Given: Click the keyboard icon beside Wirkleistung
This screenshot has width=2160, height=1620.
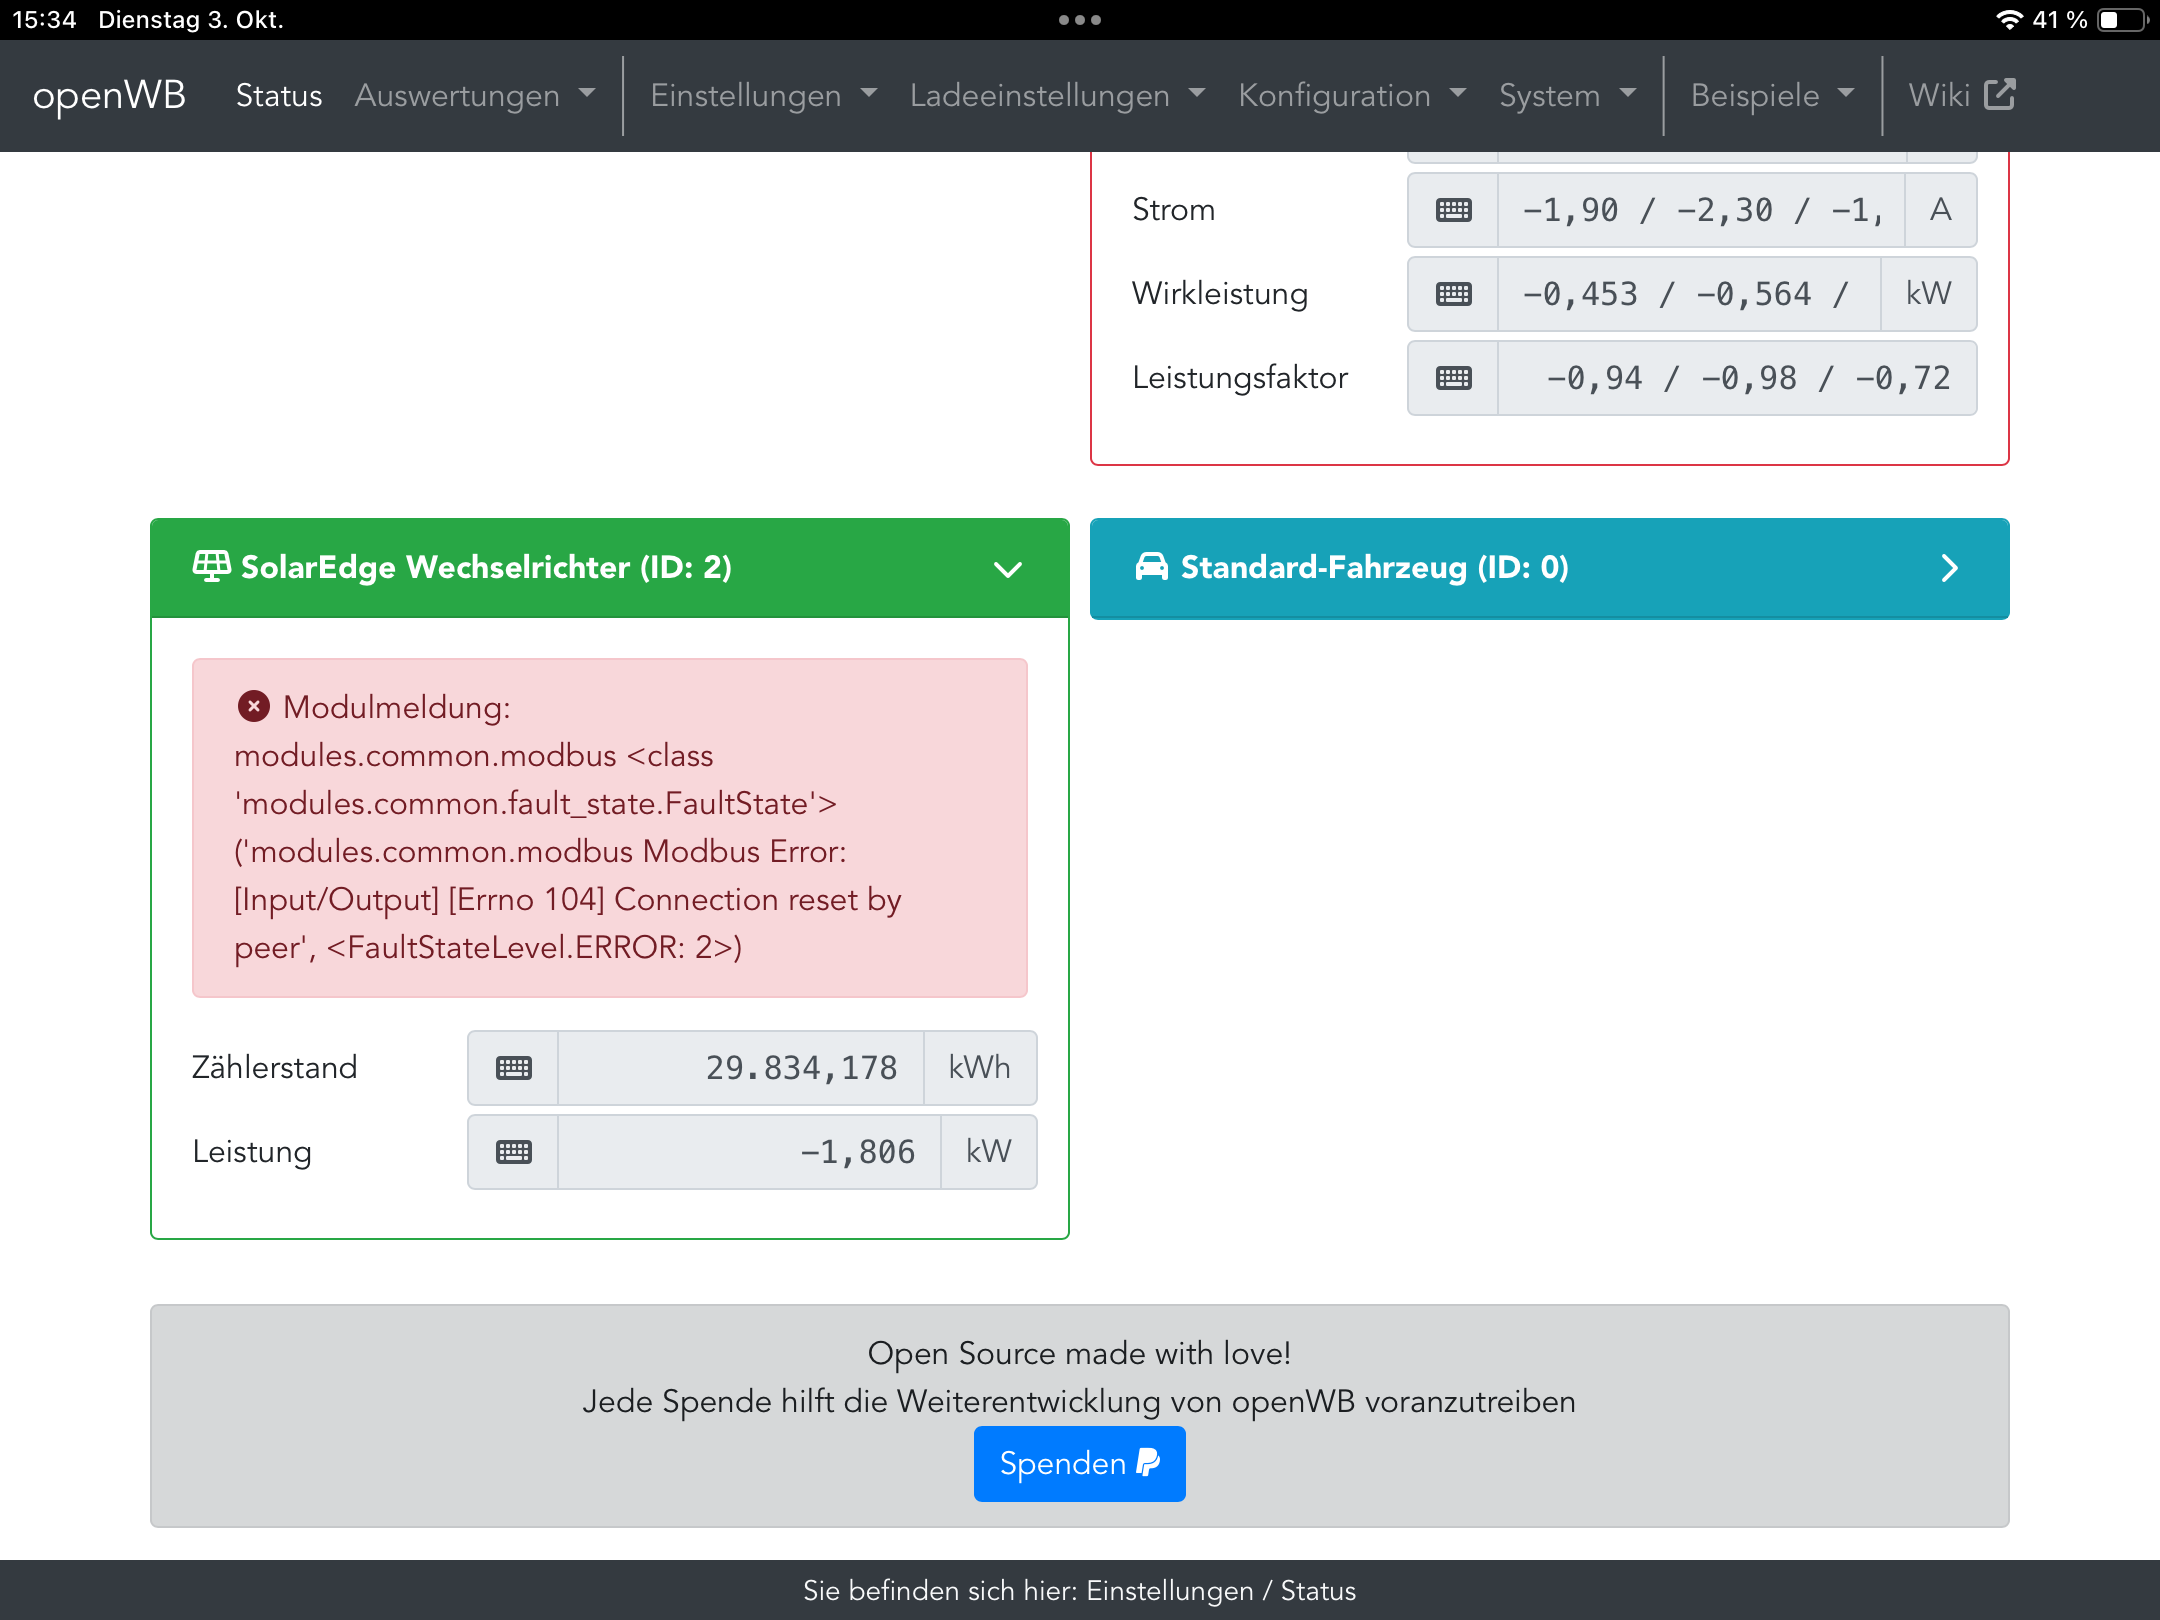Looking at the screenshot, I should tap(1453, 294).
